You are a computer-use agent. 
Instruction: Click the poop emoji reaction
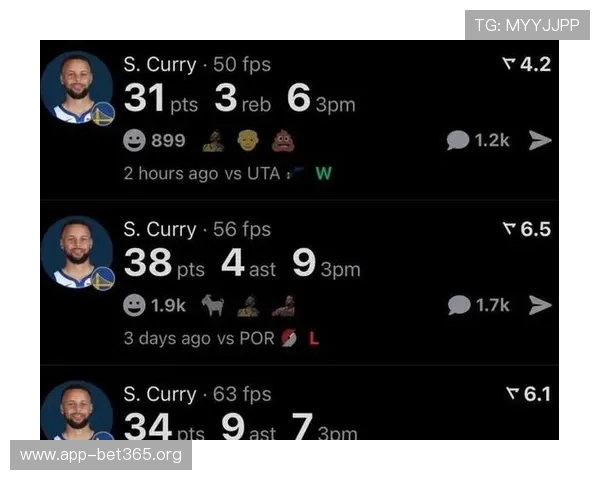click(x=284, y=141)
